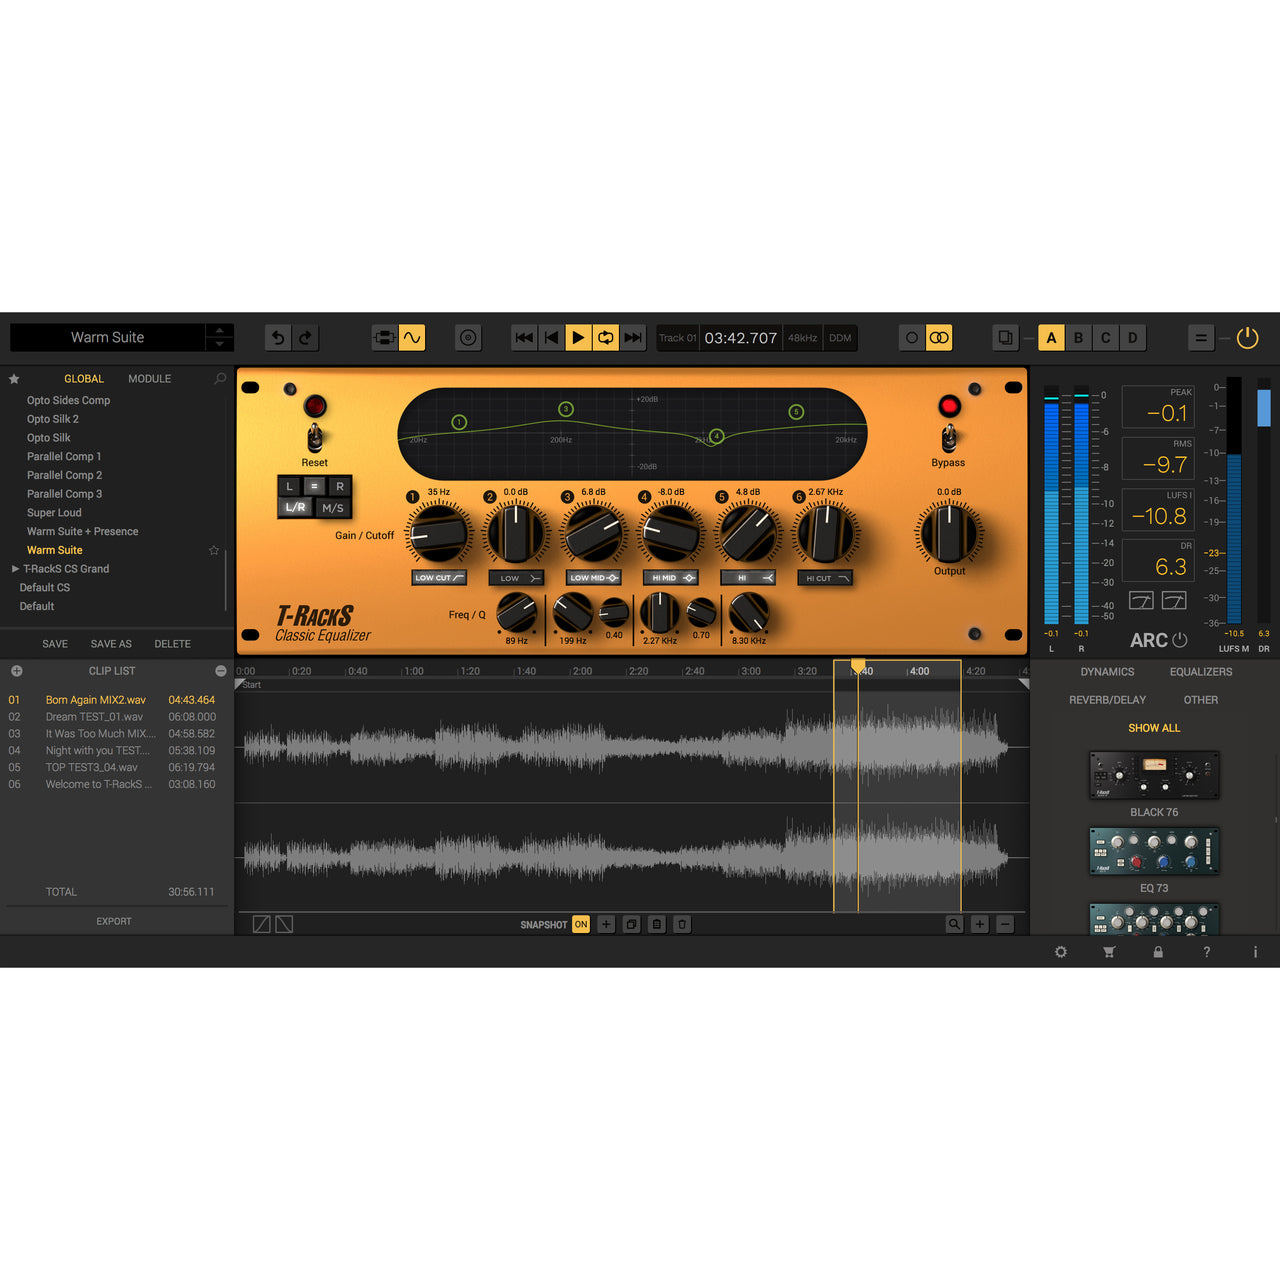Screen dimensions: 1280x1280
Task: Open the REVERB/DELAY category tab
Action: click(1108, 699)
